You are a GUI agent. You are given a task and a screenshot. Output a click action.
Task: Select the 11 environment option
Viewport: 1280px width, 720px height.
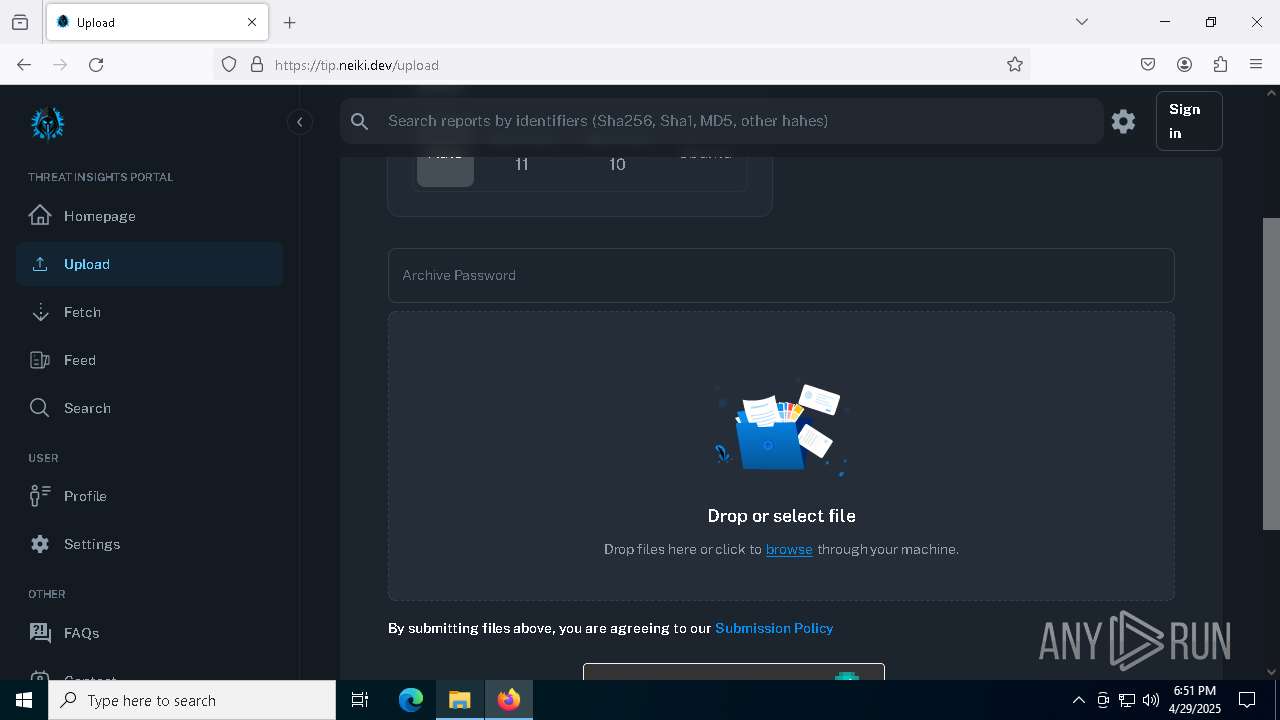(522, 164)
